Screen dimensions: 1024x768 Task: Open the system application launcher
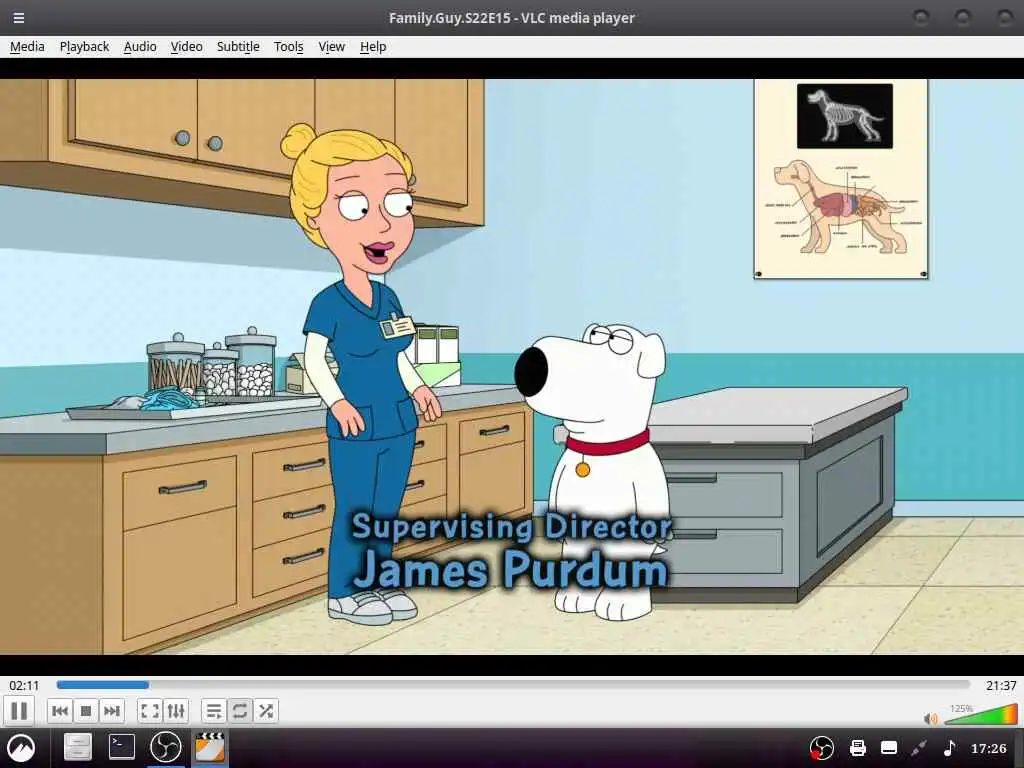click(22, 748)
